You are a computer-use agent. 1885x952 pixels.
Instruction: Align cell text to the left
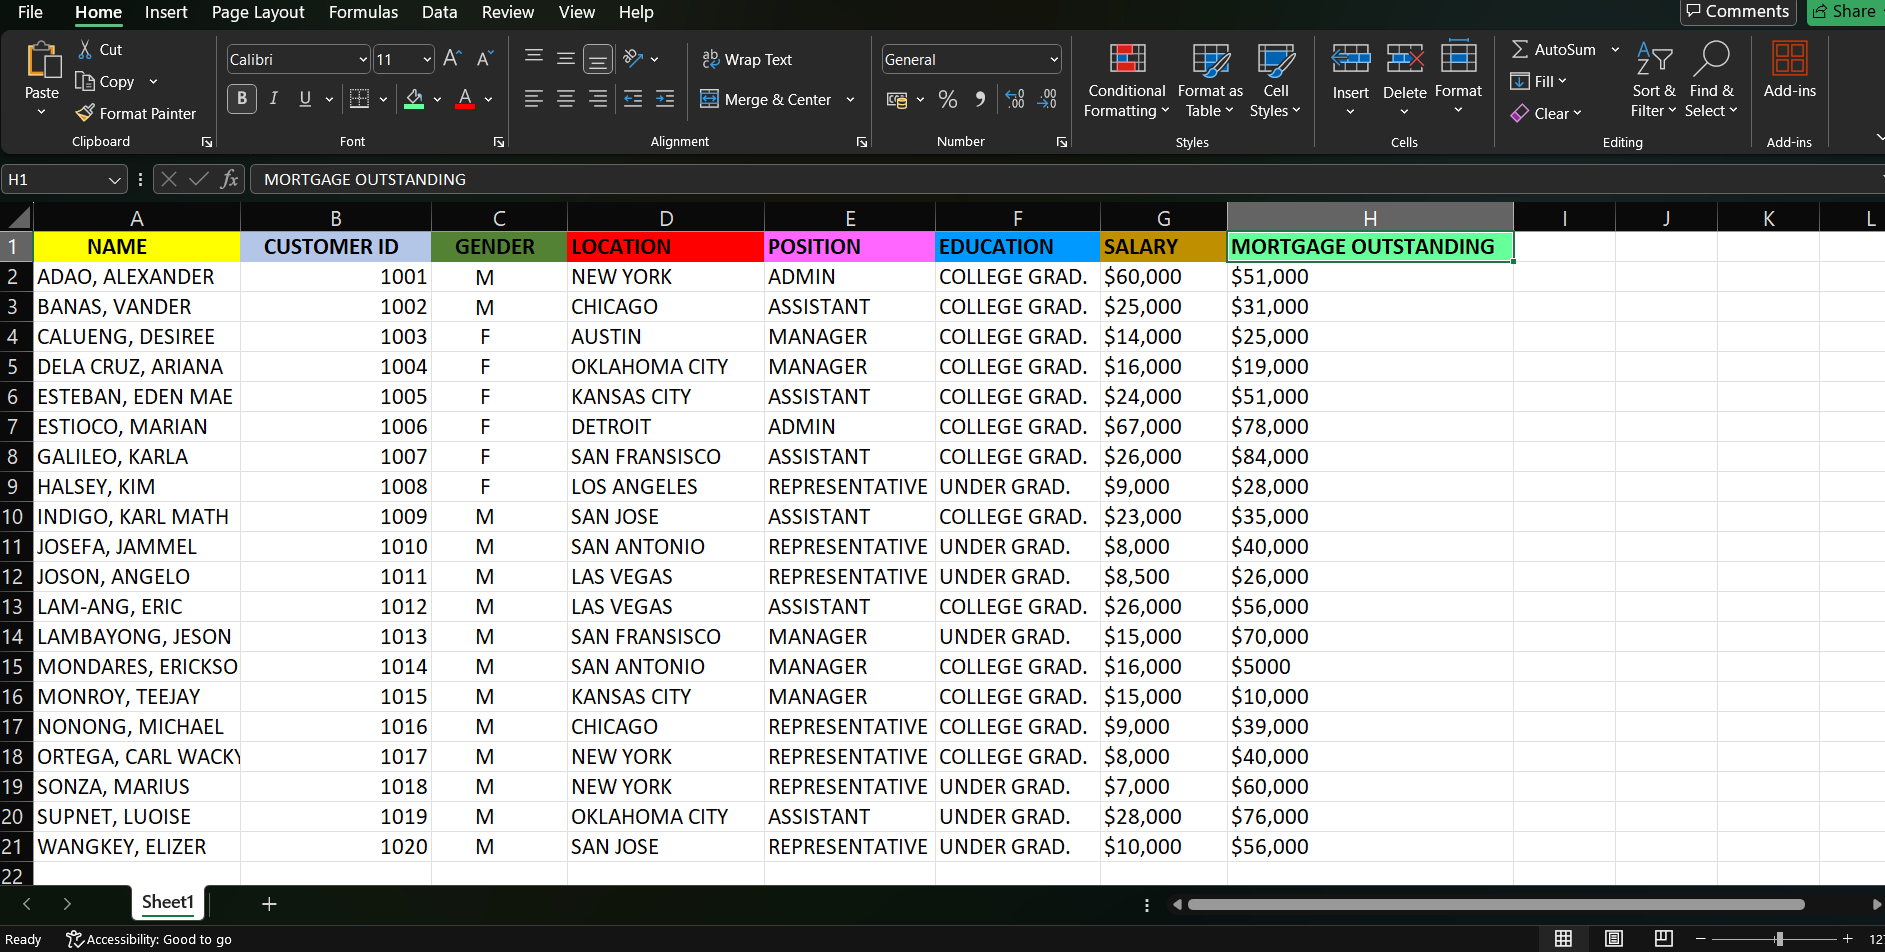[534, 99]
